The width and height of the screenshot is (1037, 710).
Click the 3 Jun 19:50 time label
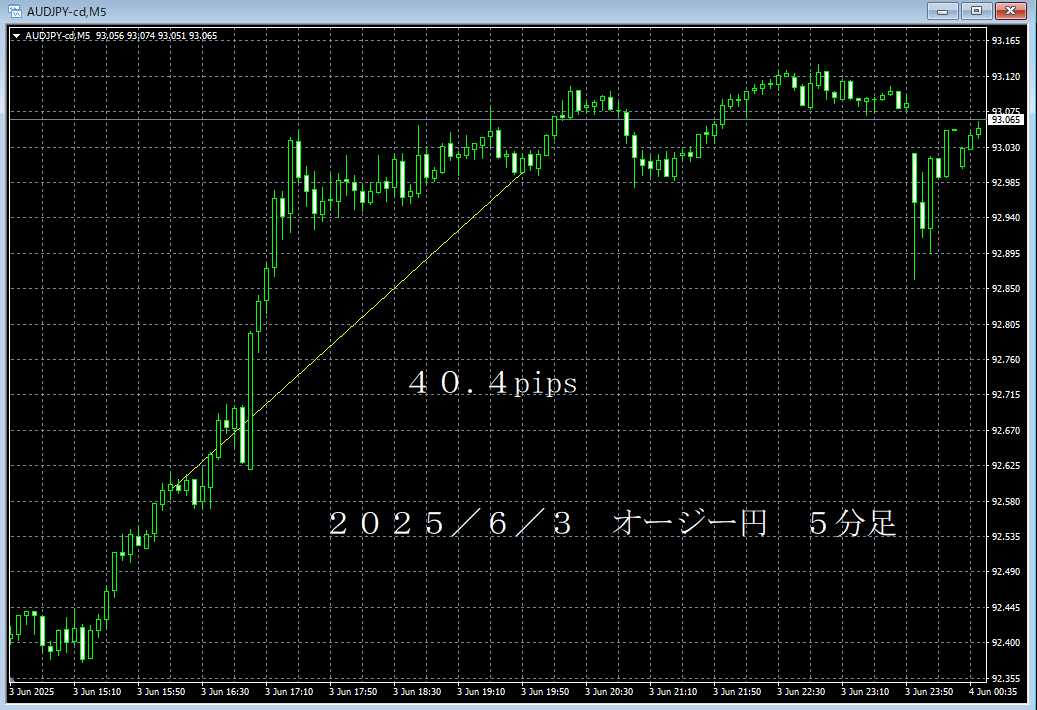click(545, 691)
